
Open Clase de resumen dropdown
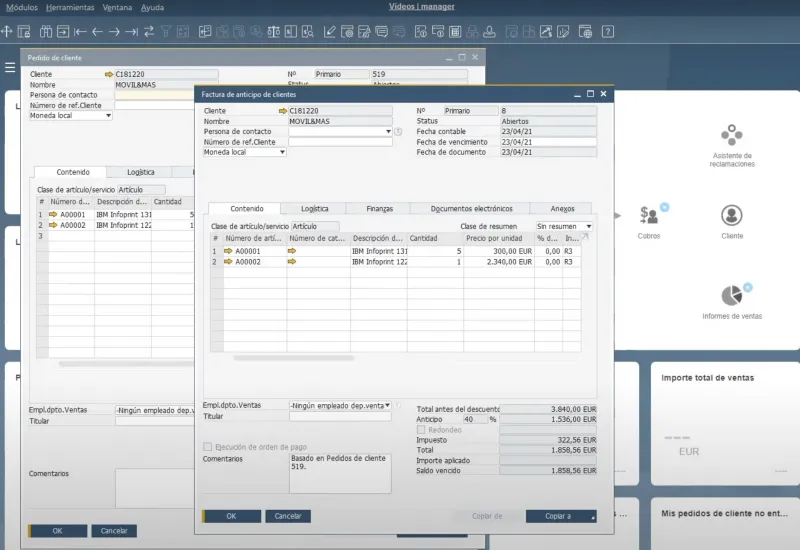point(588,226)
